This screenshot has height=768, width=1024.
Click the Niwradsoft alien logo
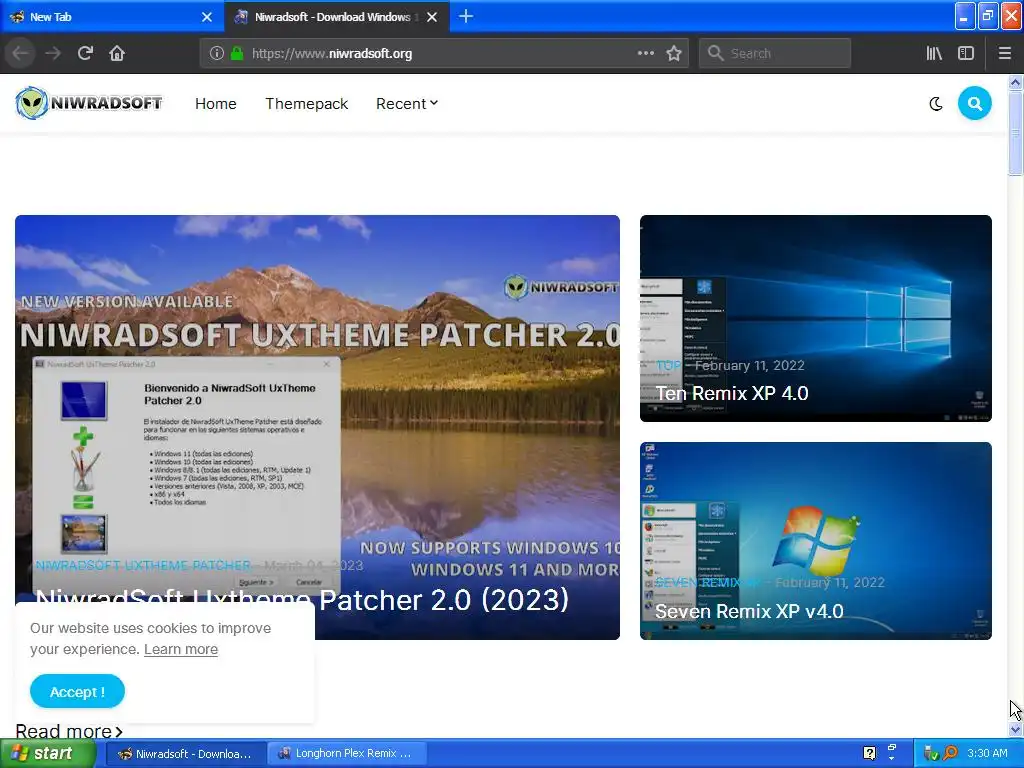tap(89, 103)
